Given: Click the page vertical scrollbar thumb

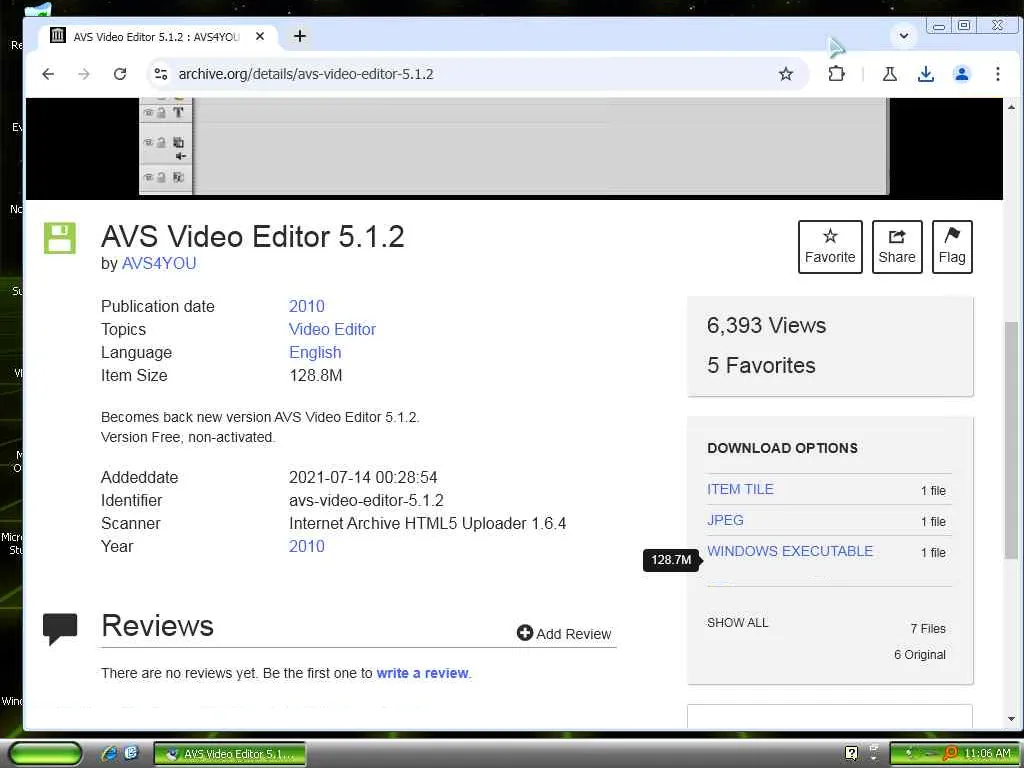Looking at the screenshot, I should (1012, 440).
